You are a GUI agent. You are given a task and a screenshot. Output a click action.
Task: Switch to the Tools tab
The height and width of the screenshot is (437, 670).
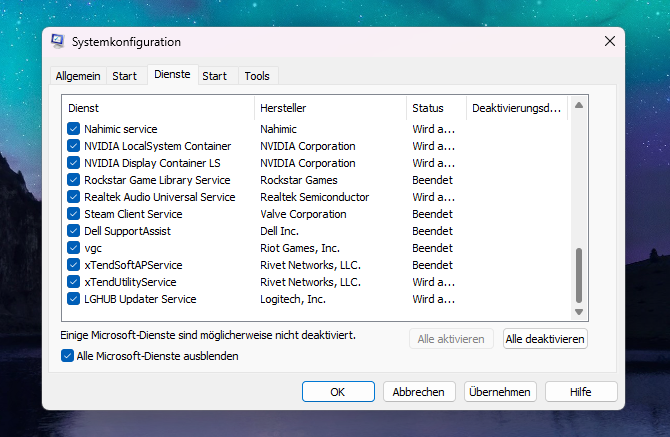(257, 76)
